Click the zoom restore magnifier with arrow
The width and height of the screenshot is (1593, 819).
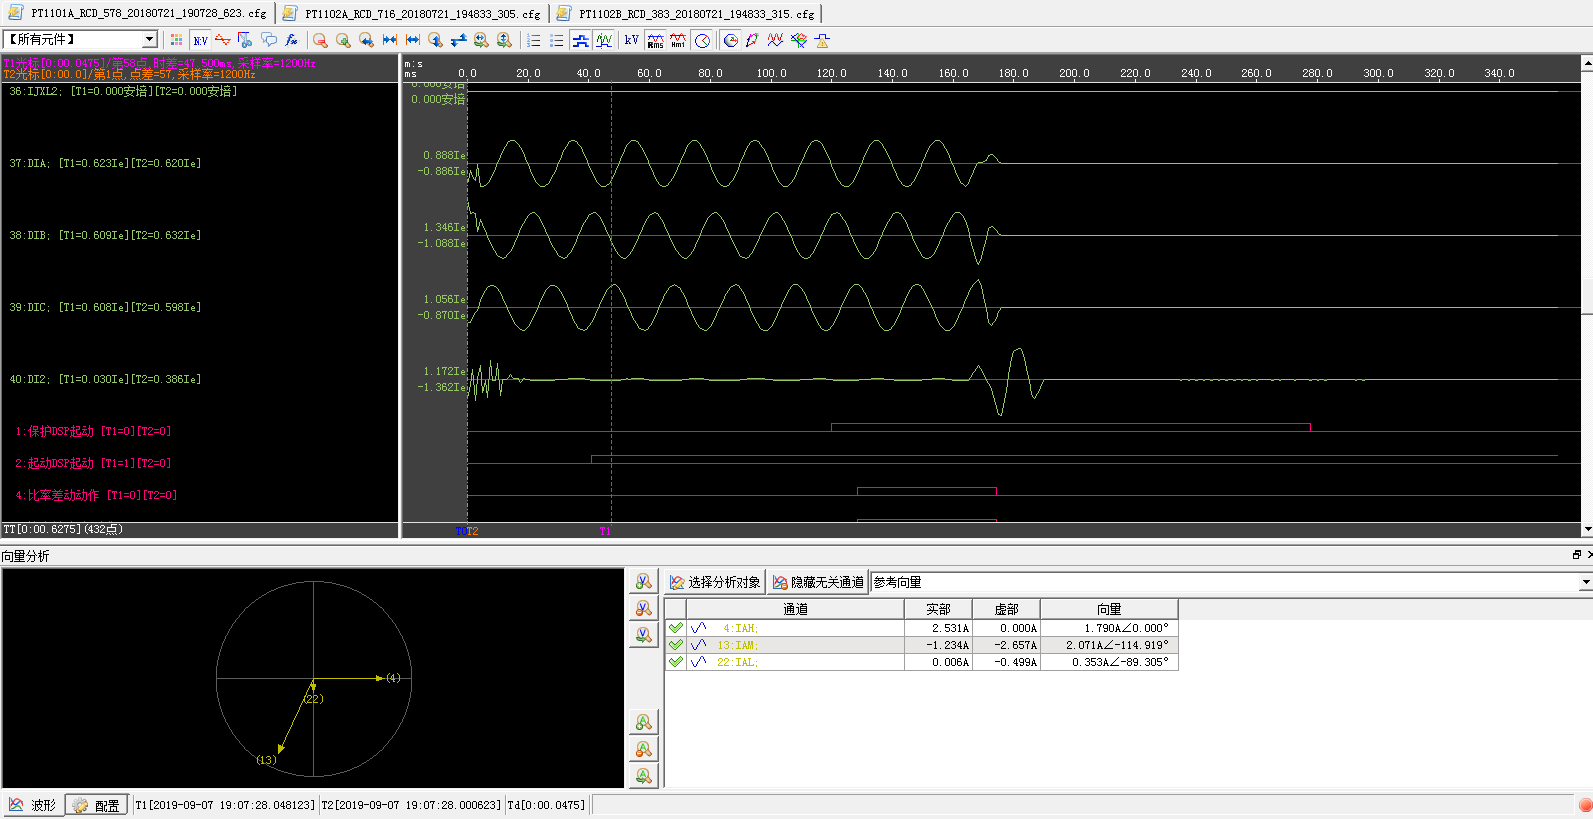[x=366, y=40]
